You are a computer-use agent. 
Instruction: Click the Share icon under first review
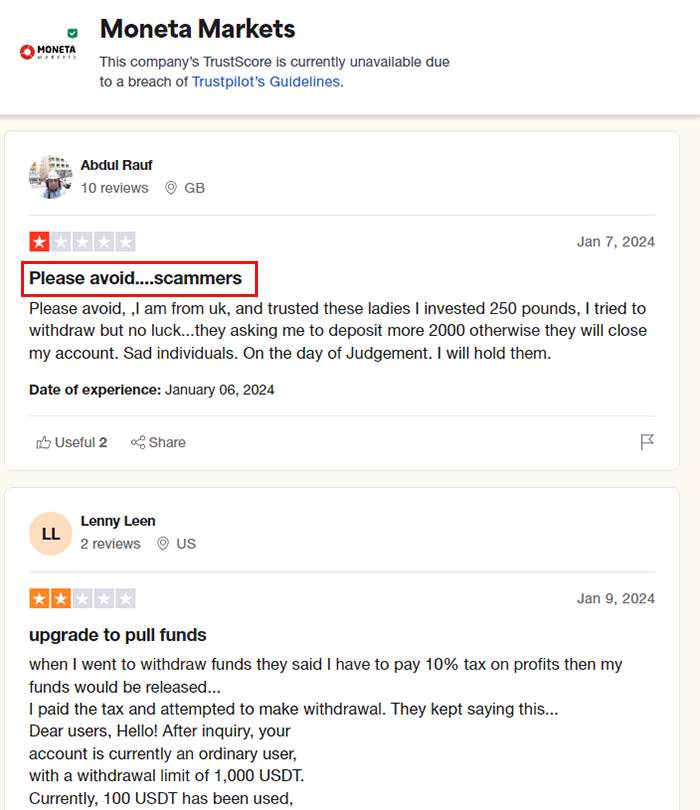click(138, 442)
